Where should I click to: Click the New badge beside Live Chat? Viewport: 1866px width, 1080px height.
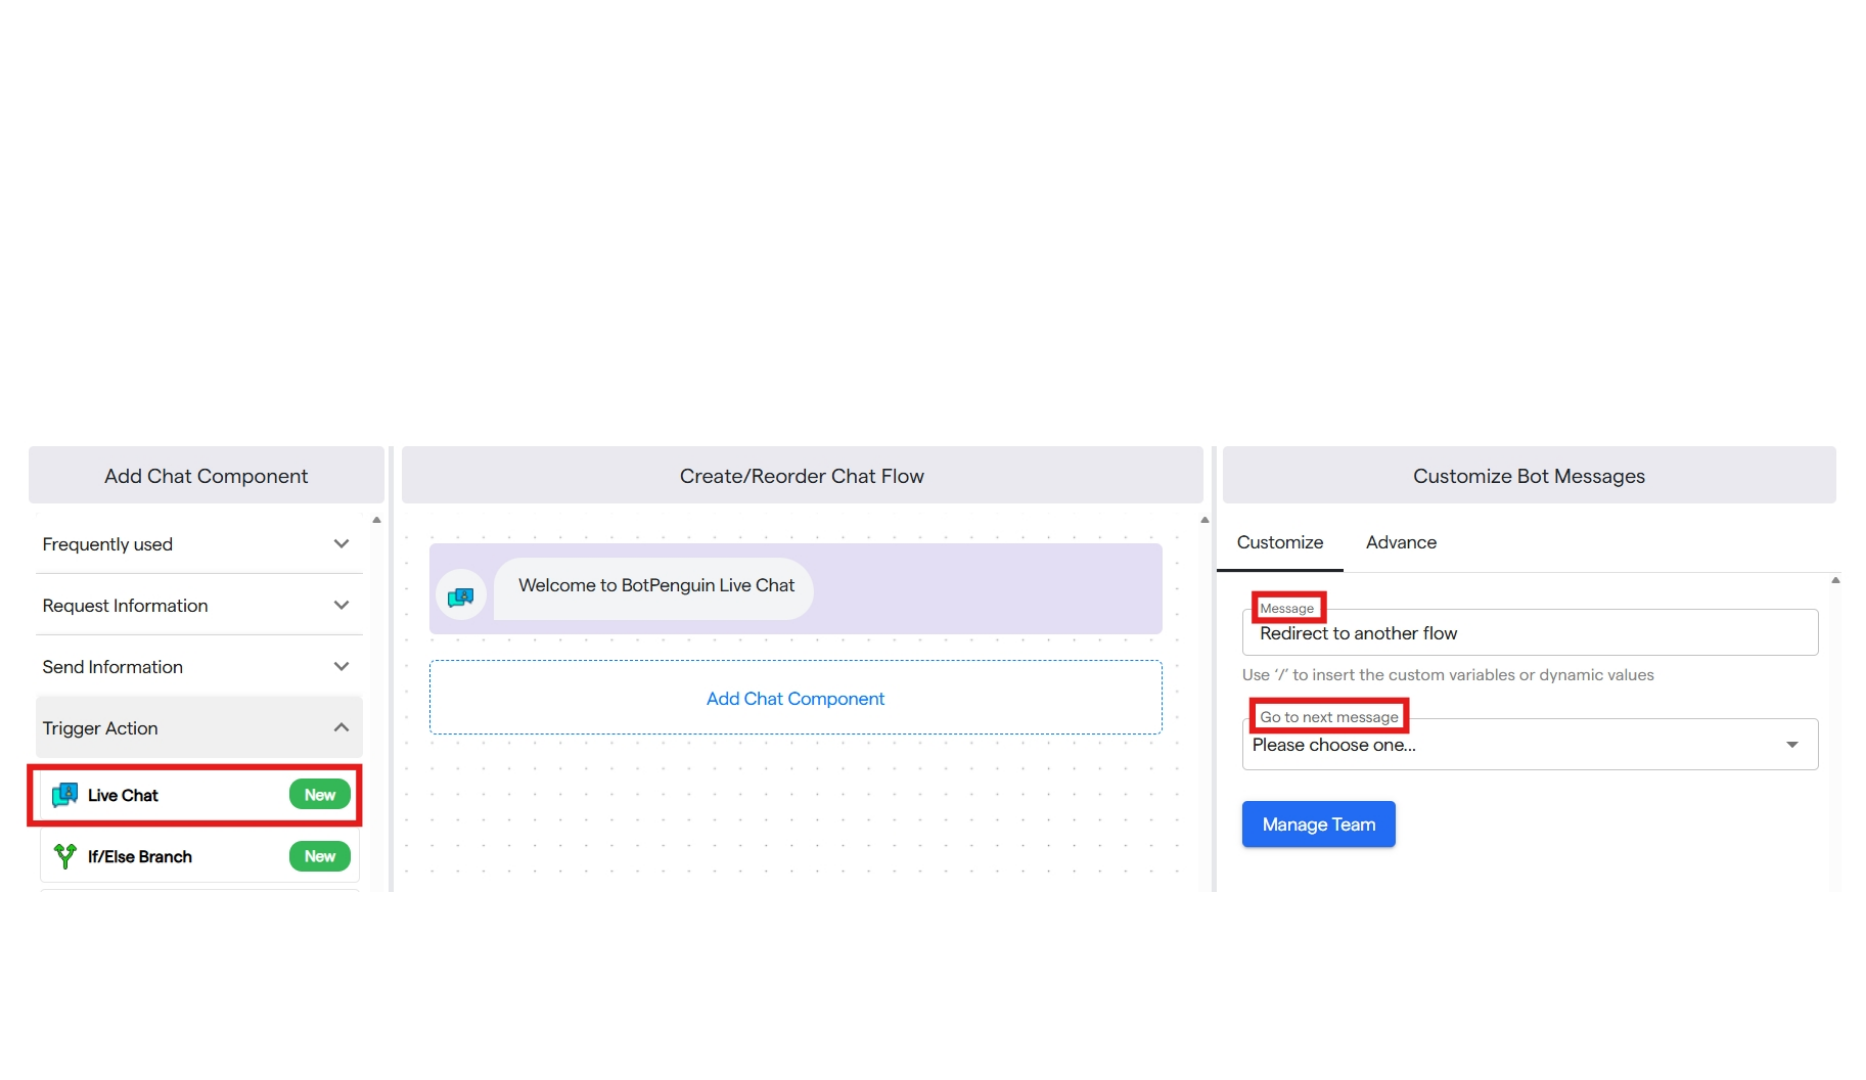pos(319,795)
